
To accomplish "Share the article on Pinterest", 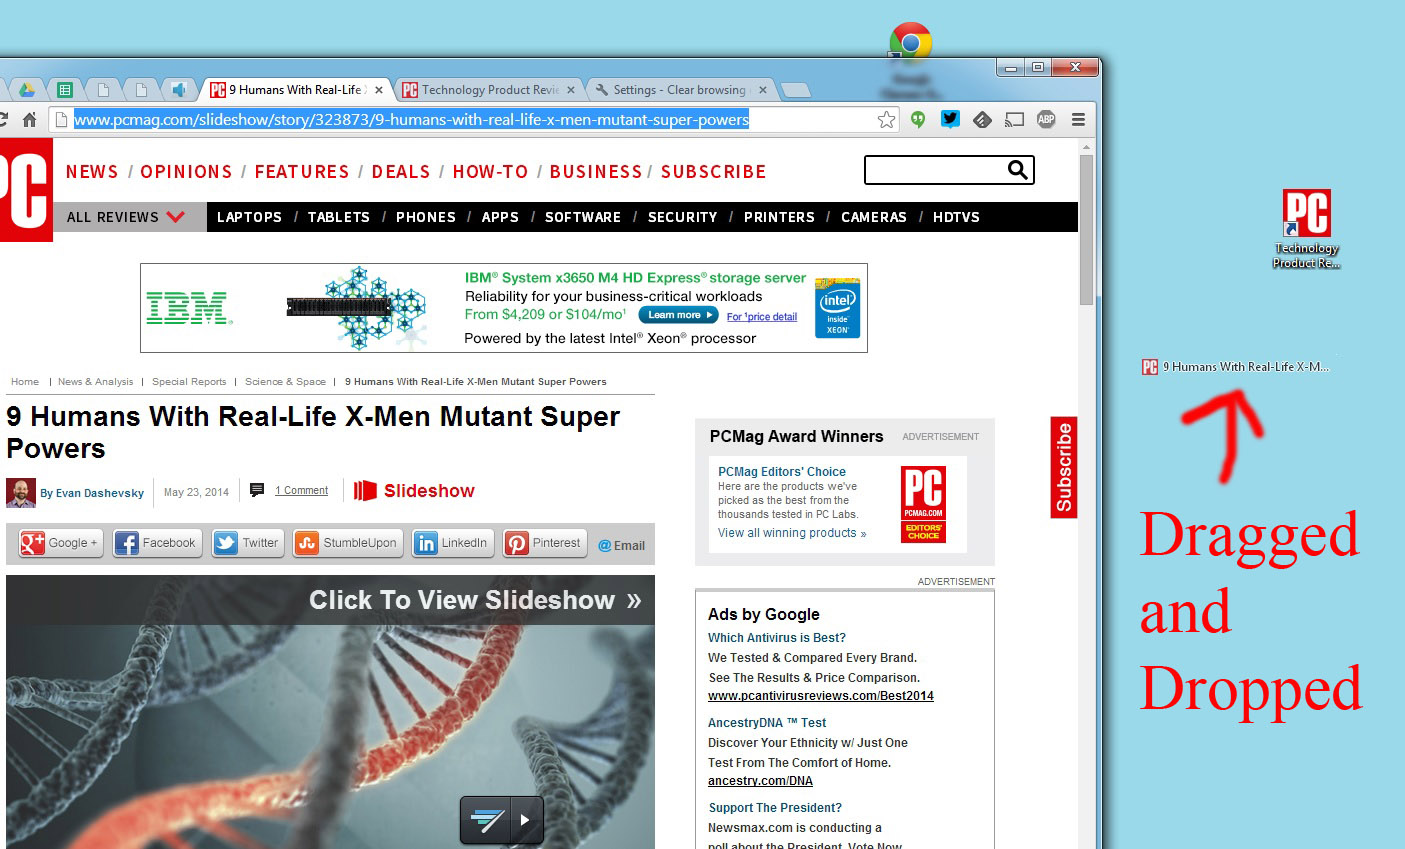I will point(545,543).
